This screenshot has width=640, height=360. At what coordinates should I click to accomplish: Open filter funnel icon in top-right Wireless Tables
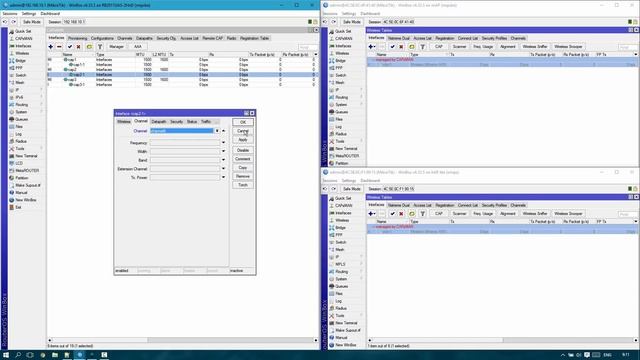pos(422,47)
